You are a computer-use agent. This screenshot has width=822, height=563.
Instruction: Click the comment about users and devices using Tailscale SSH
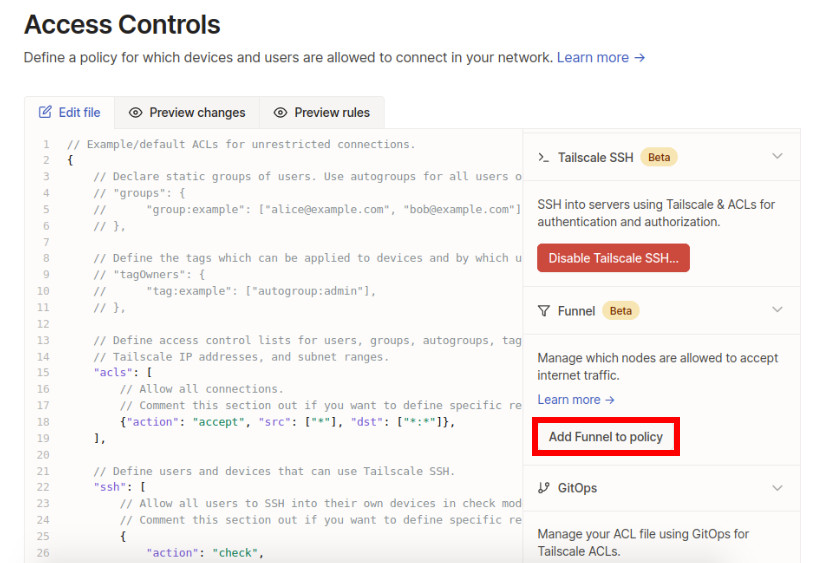(x=274, y=471)
